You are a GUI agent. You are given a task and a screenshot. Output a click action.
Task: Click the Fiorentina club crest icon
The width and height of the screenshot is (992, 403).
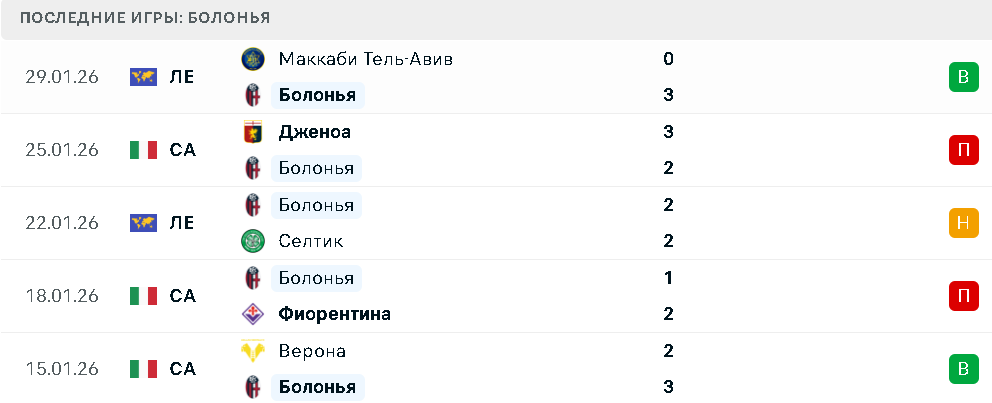click(252, 314)
